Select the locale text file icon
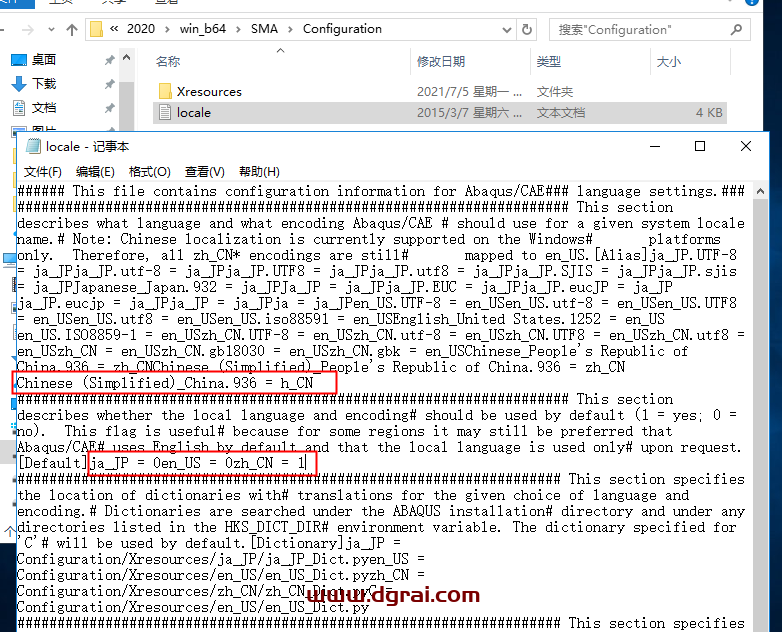Screen dimensions: 782x632 165,113
